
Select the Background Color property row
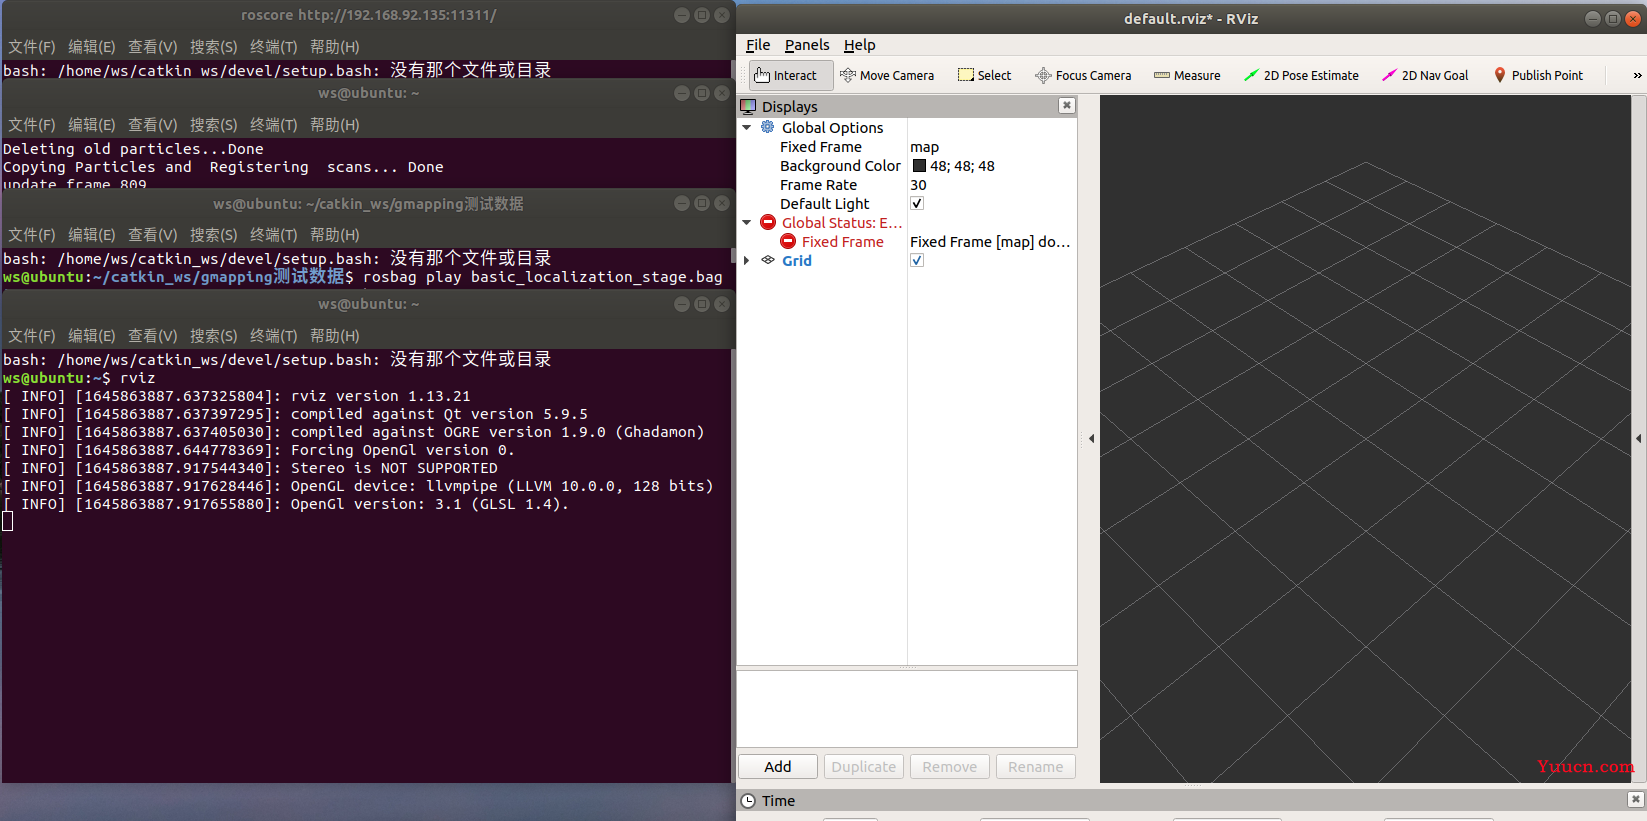point(907,166)
